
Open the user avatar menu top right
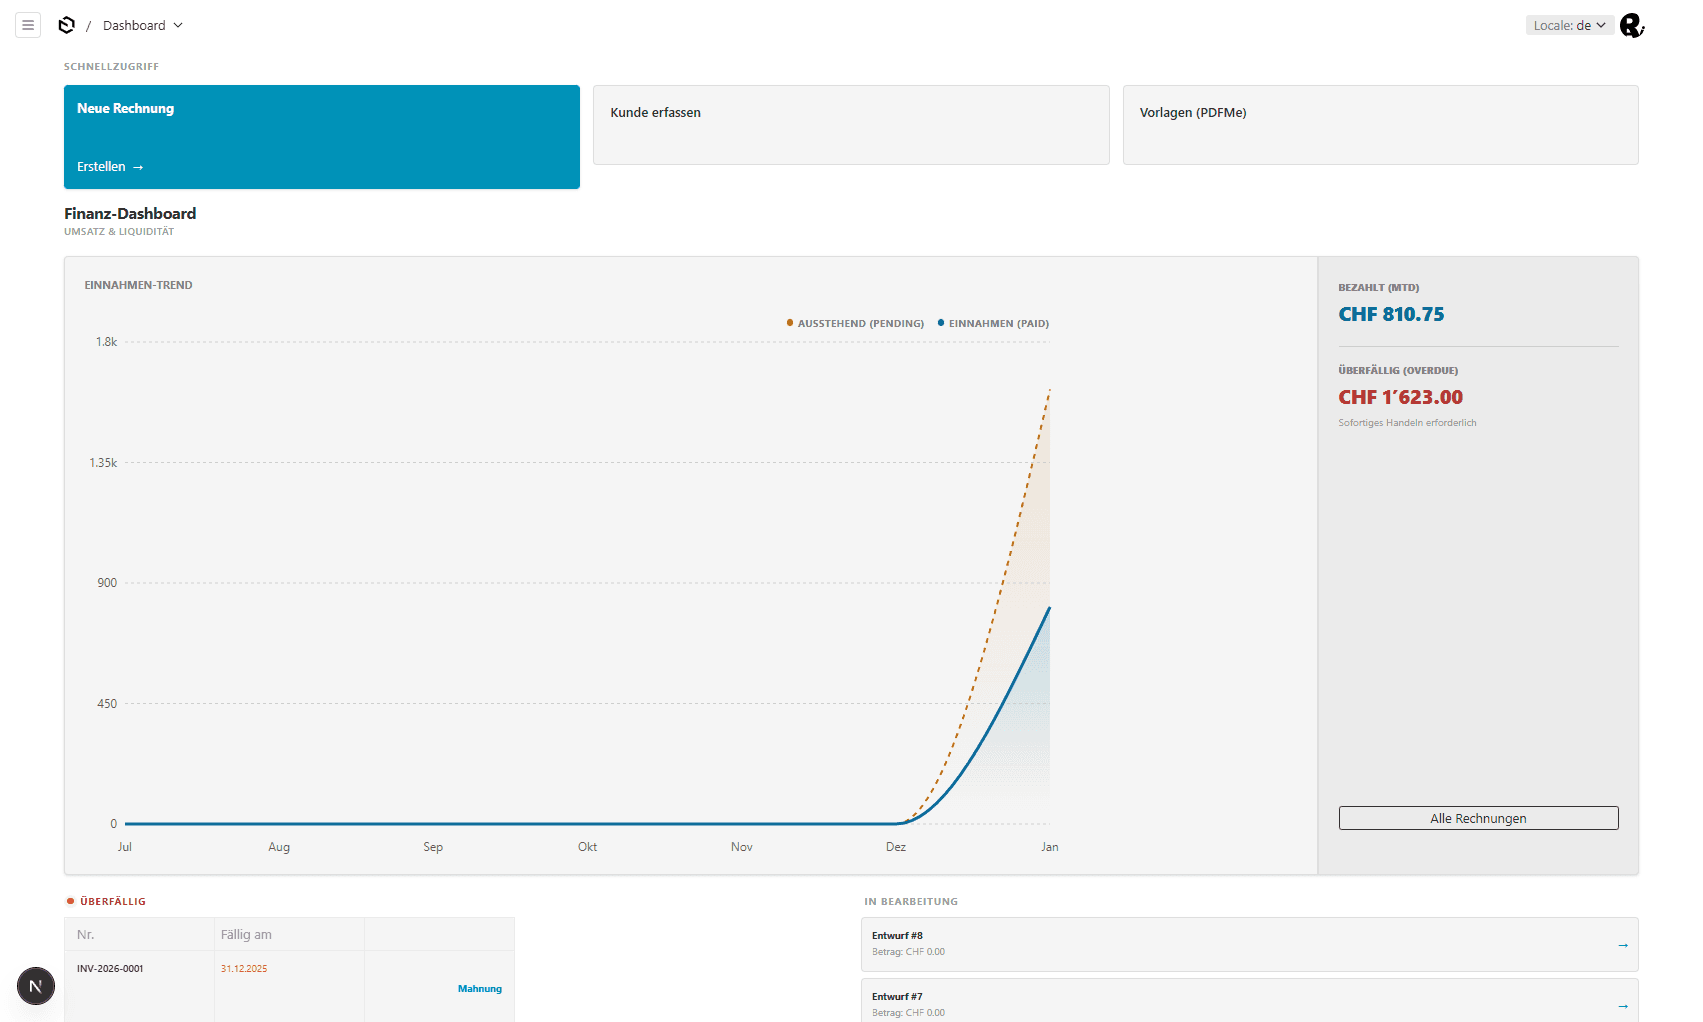pos(1631,25)
